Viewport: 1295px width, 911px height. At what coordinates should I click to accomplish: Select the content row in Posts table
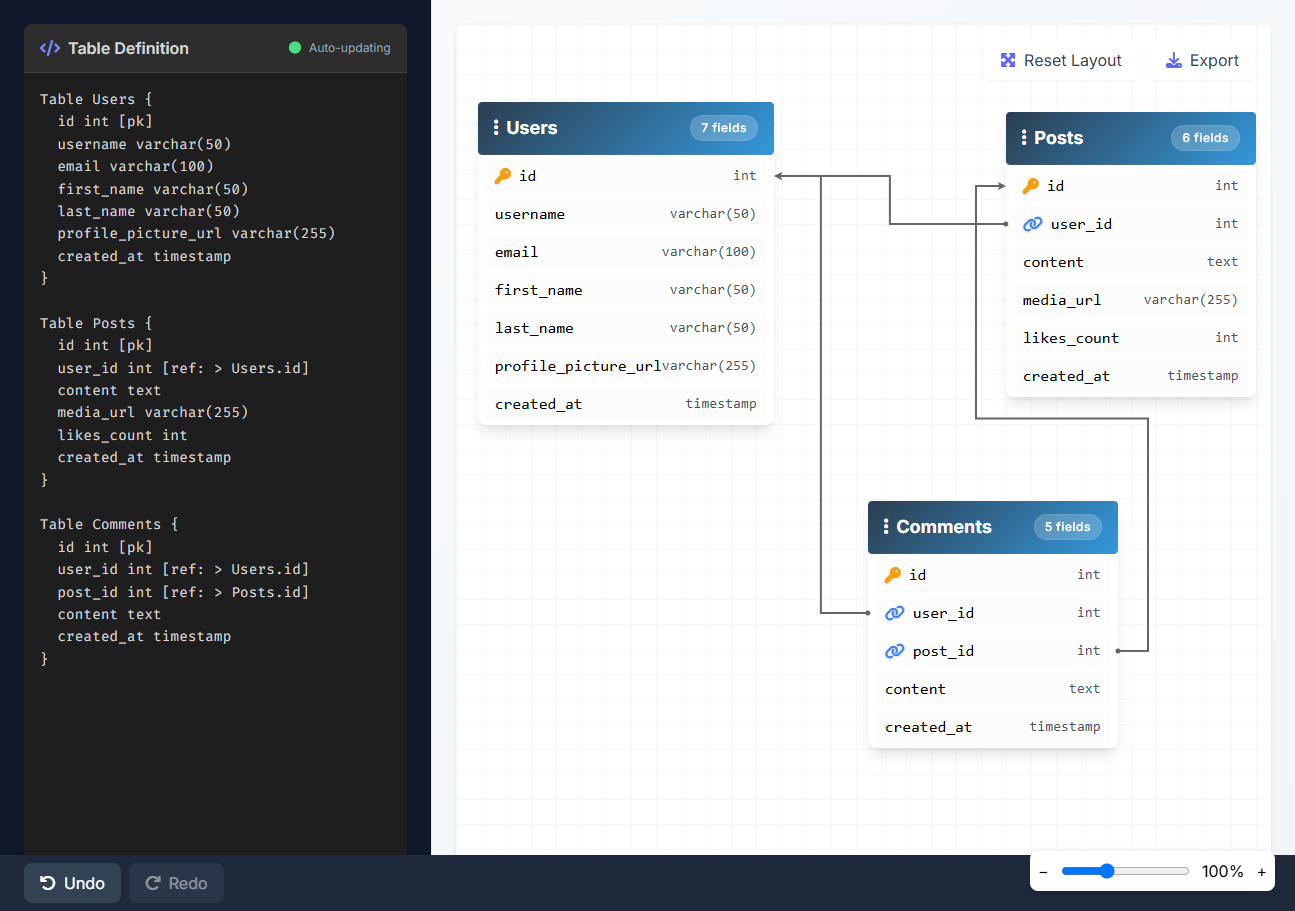tap(1131, 262)
